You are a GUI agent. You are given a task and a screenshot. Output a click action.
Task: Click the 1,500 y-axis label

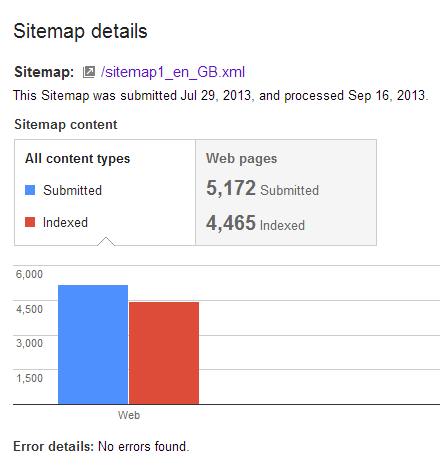(x=29, y=378)
